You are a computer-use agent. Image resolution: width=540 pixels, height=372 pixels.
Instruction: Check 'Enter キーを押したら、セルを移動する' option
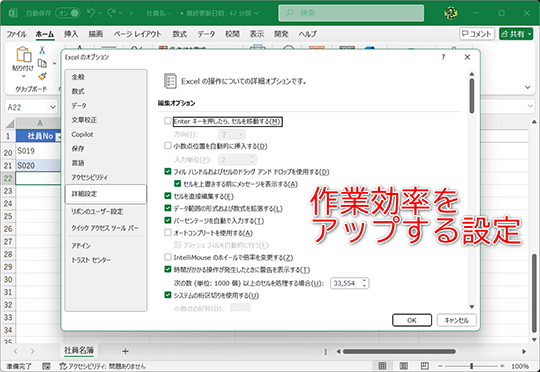(x=168, y=121)
